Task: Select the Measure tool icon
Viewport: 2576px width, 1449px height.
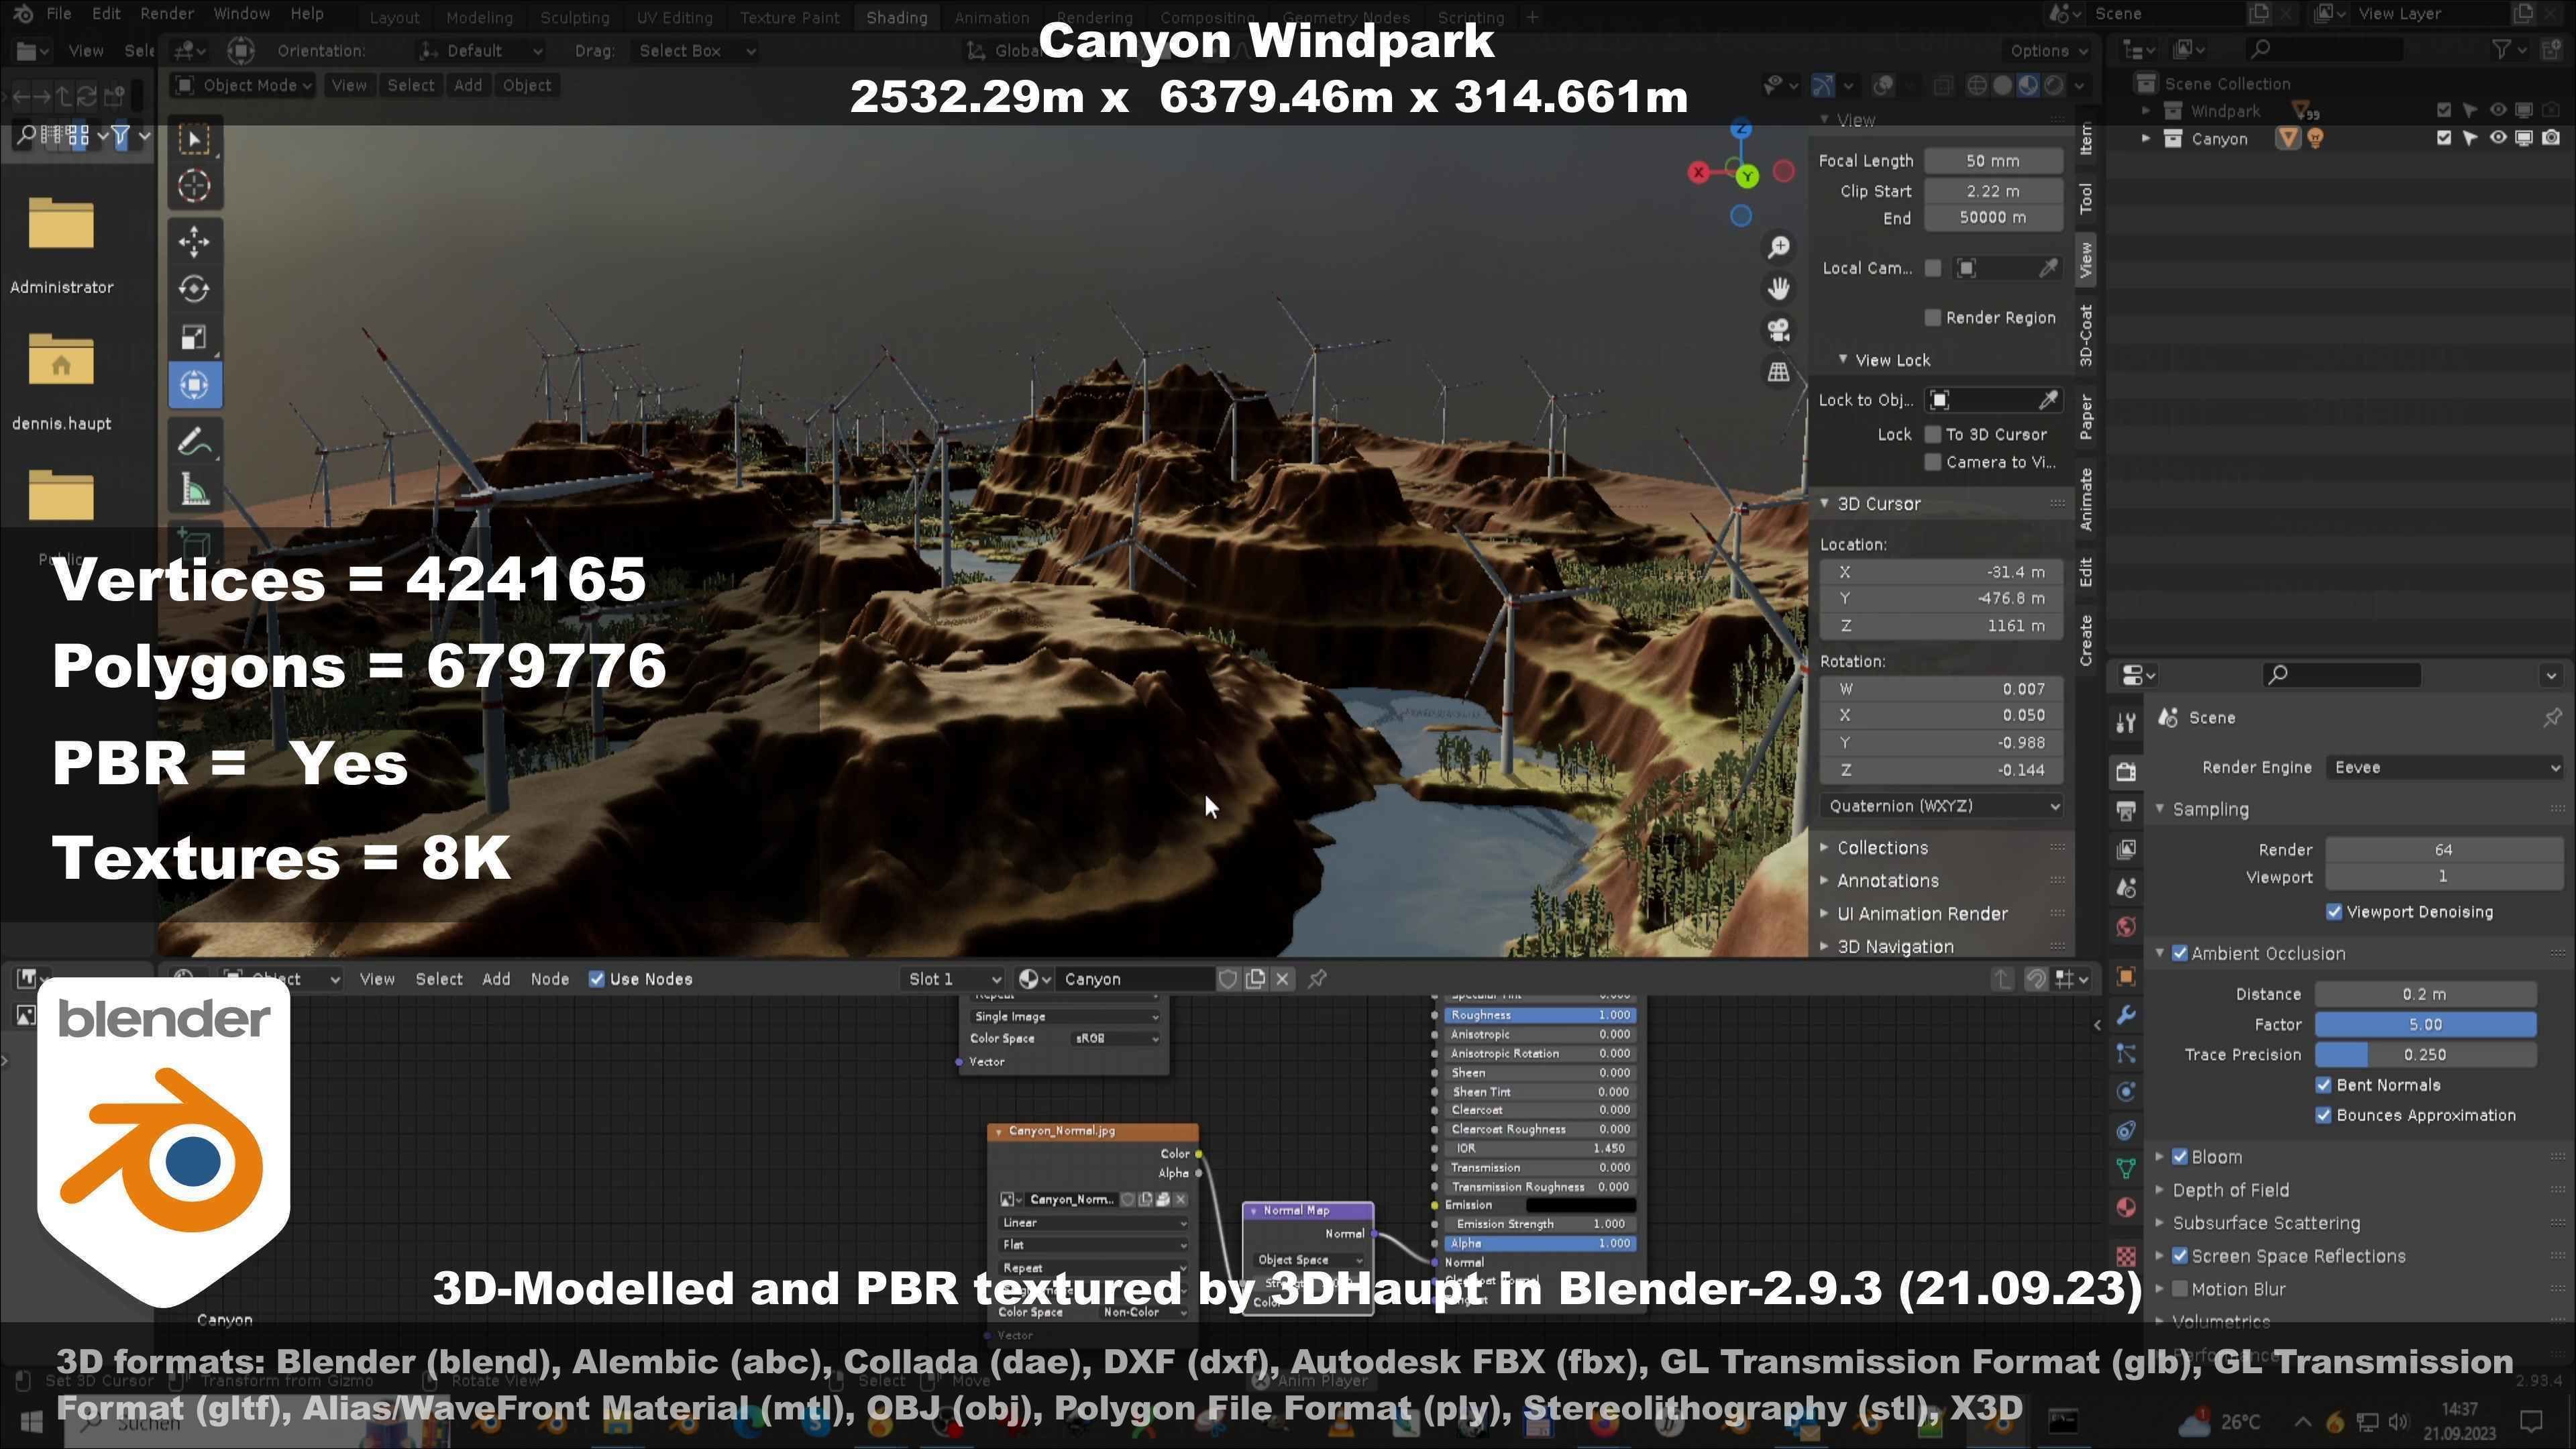Action: 194,490
